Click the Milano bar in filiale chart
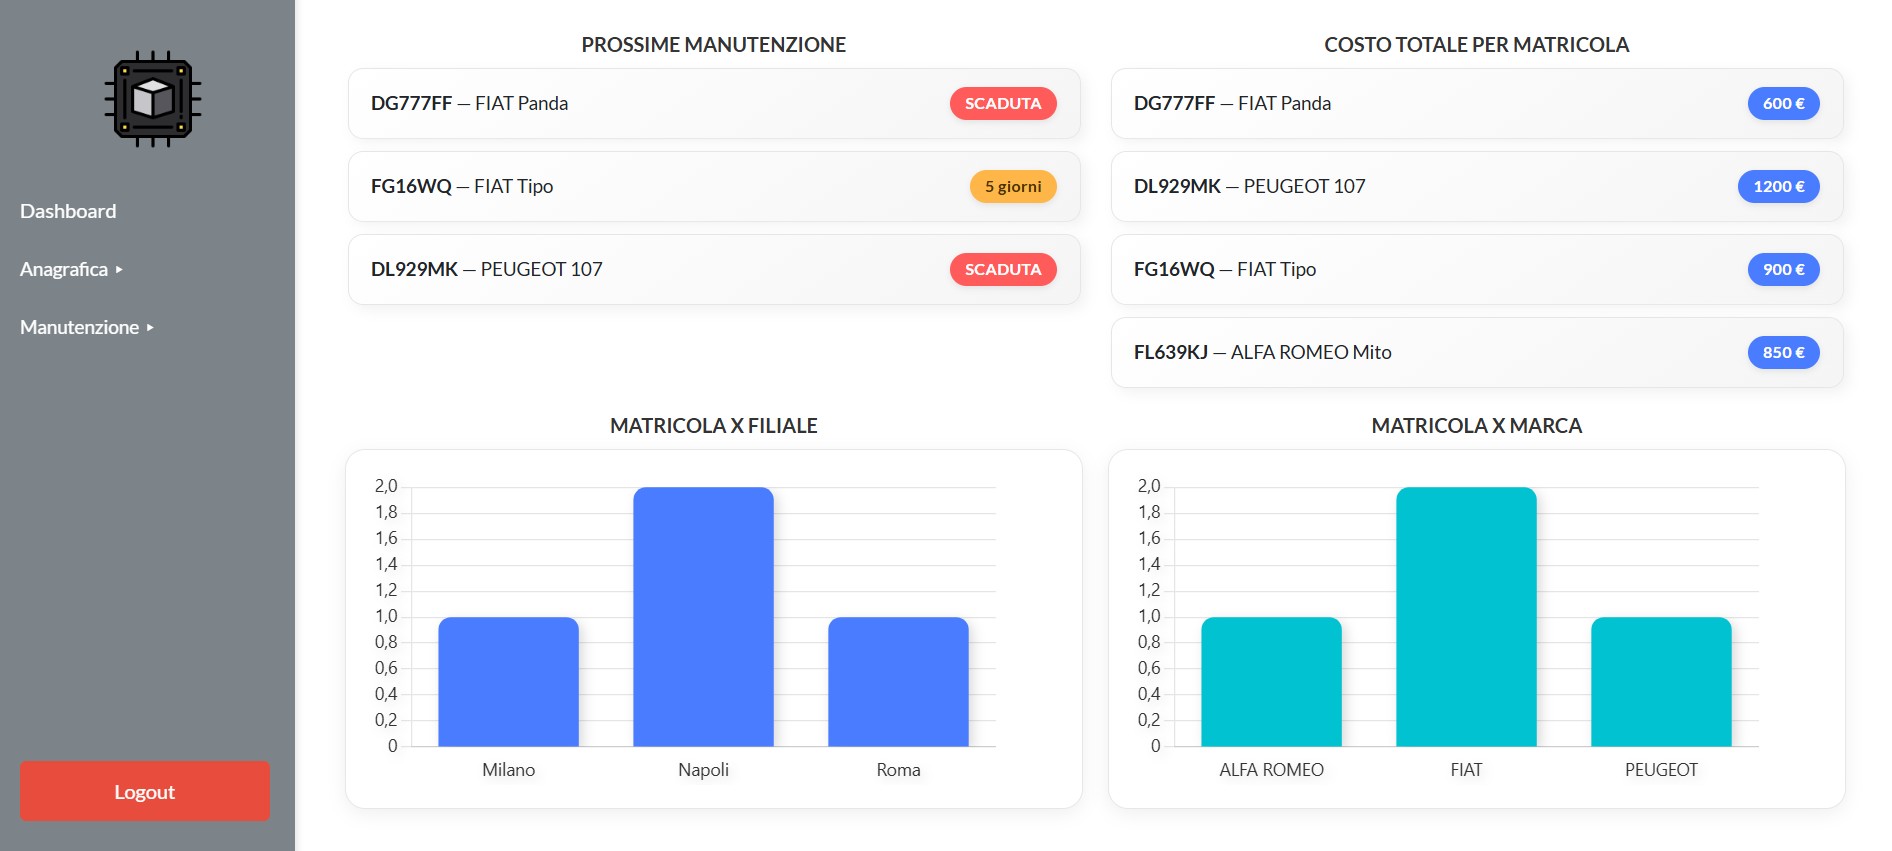The width and height of the screenshot is (1892, 851). click(x=508, y=681)
